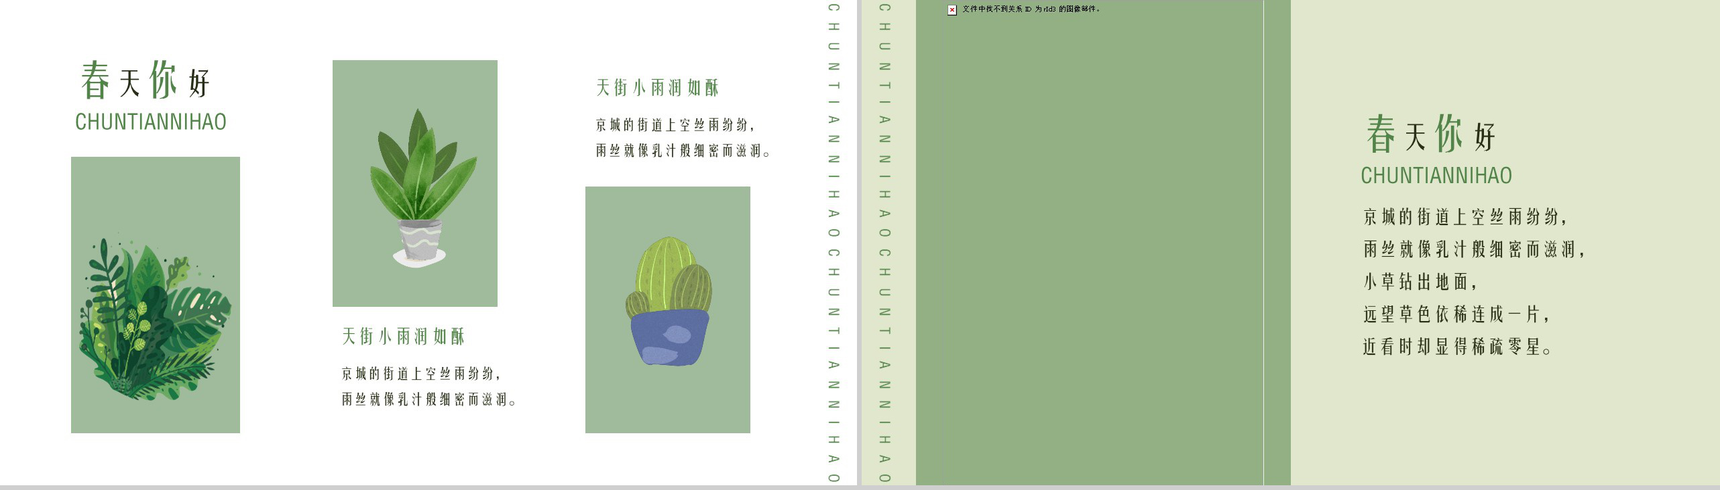Click the line 小草钻出地面，
1720x490 pixels.
pyautogui.click(x=1421, y=282)
